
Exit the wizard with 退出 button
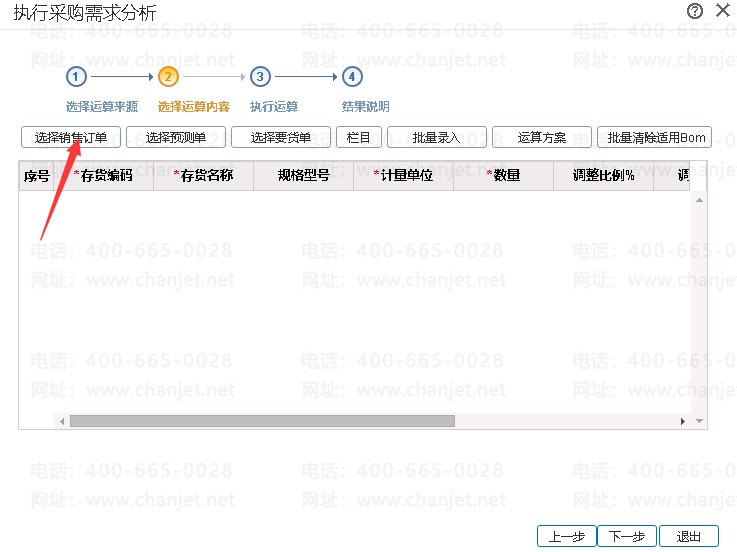coord(689,536)
